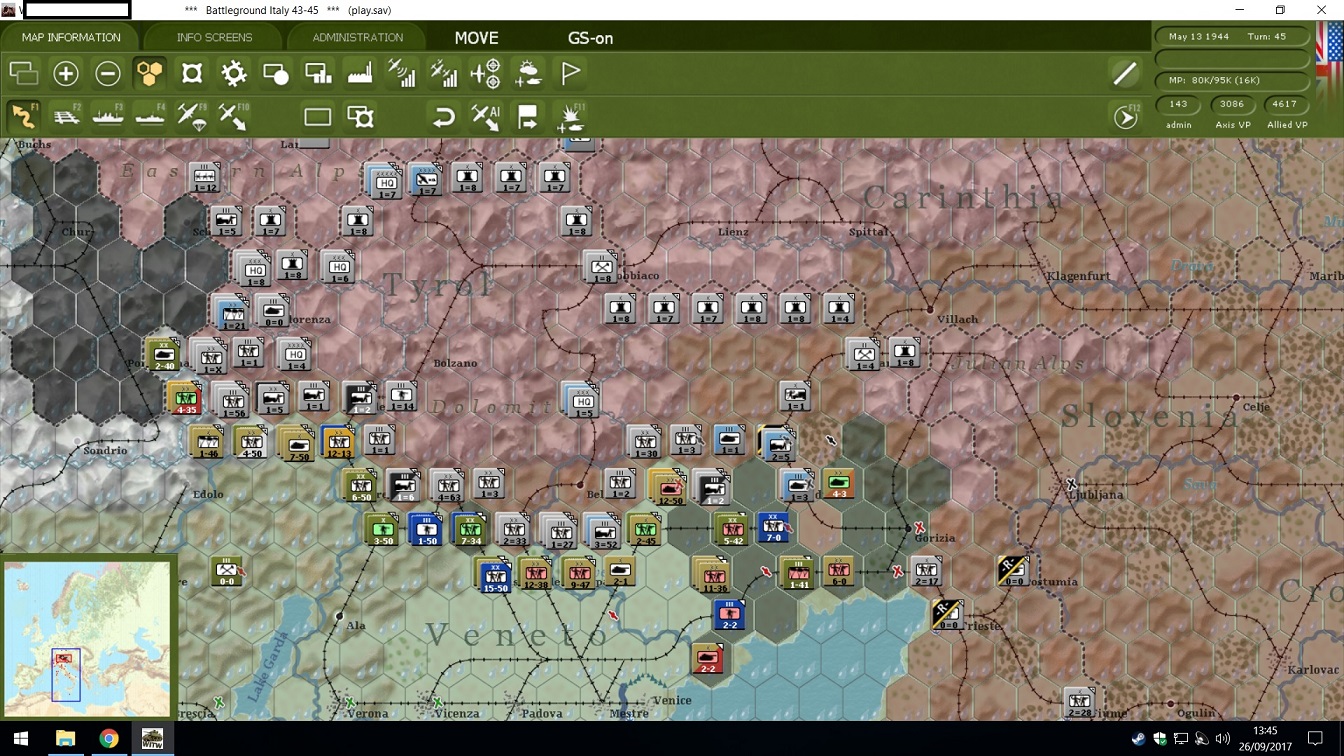Select the 12-50 unit counter
Viewport: 1344px width, 756px height.
pyautogui.click(x=667, y=487)
